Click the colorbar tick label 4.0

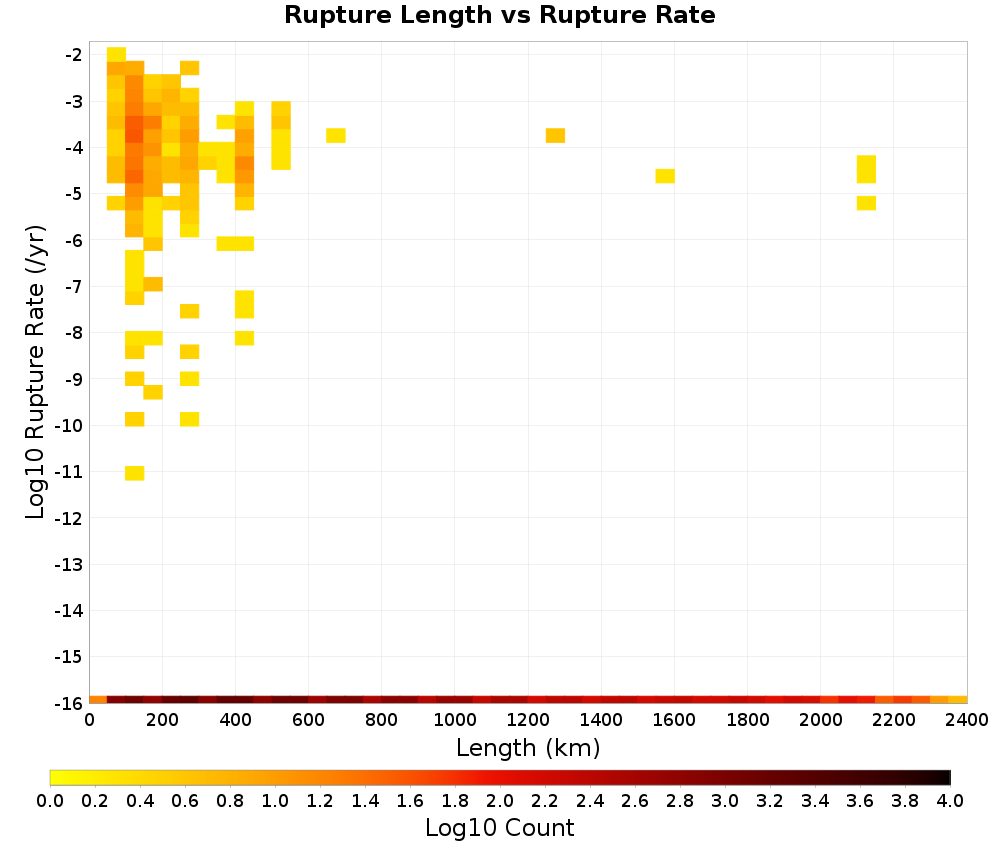click(x=950, y=801)
